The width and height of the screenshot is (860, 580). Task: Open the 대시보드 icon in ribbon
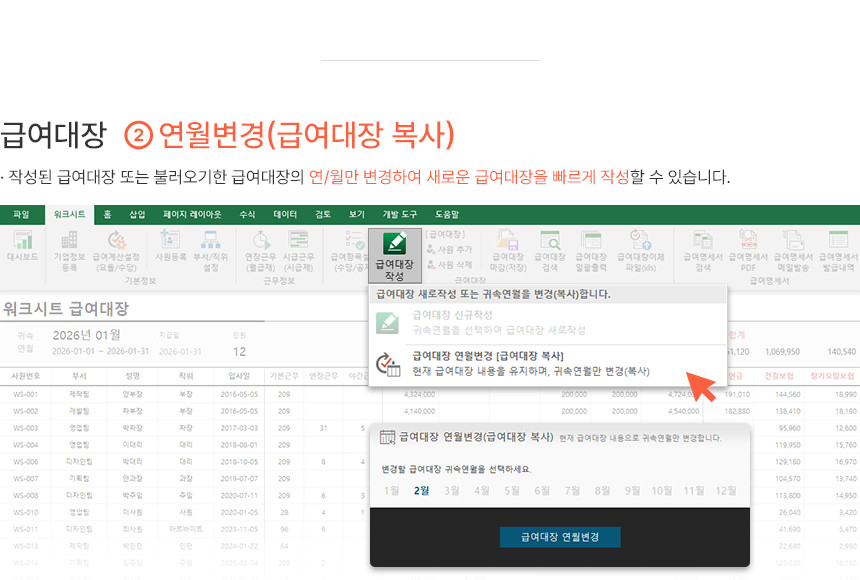tap(22, 248)
